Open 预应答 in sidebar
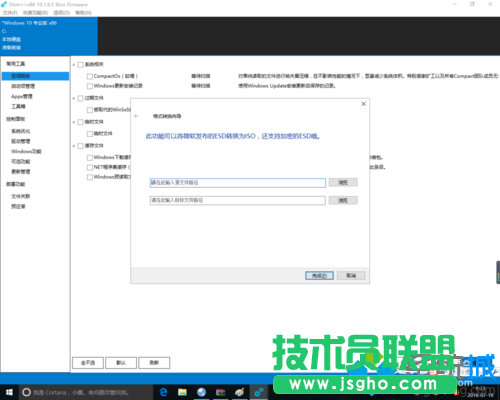 tap(18, 206)
